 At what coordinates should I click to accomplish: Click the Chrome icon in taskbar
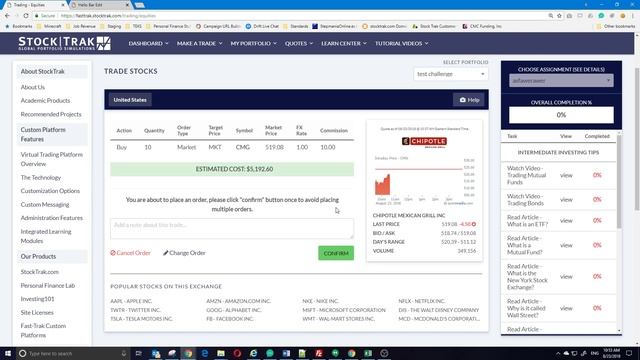click(x=188, y=353)
